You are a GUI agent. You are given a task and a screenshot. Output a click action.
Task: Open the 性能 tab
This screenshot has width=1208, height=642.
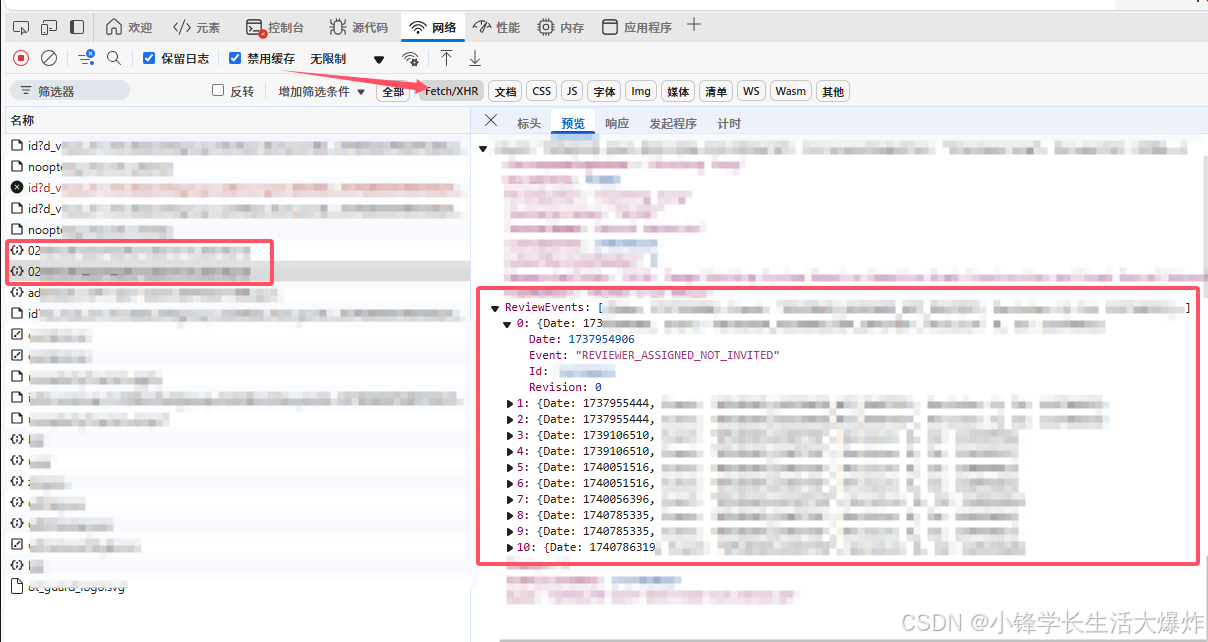[496, 27]
